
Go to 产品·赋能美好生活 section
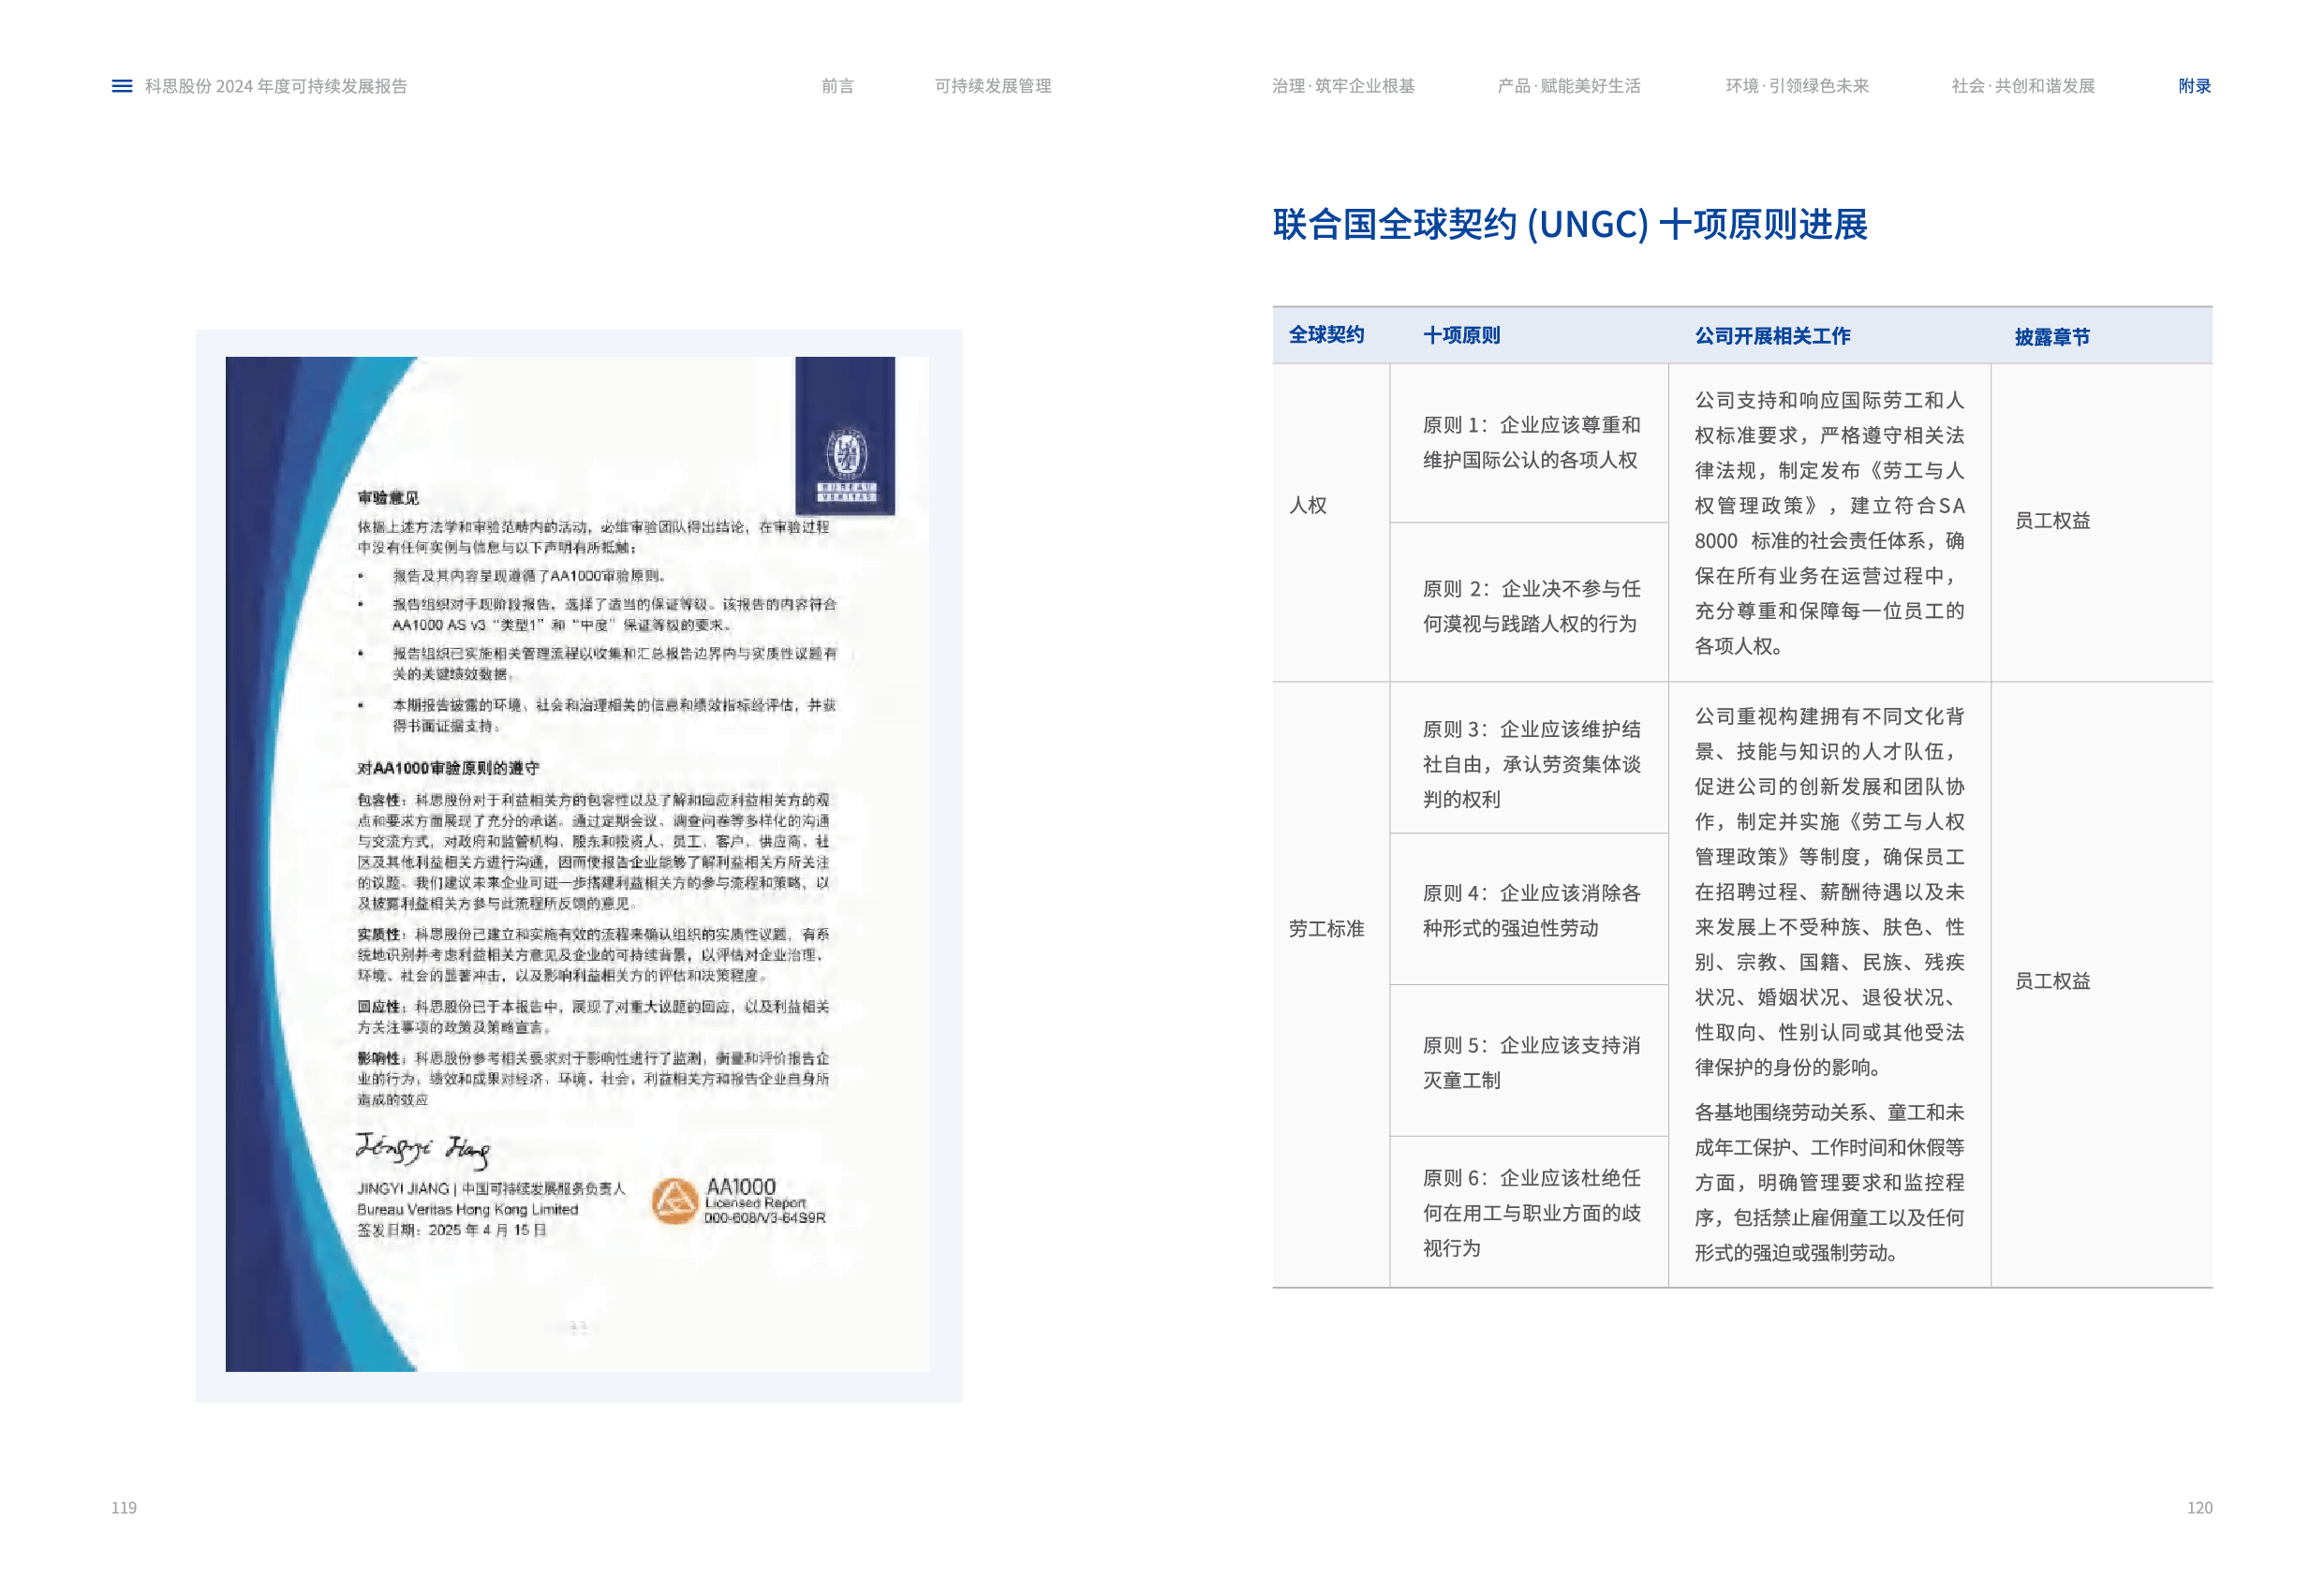tap(1568, 86)
